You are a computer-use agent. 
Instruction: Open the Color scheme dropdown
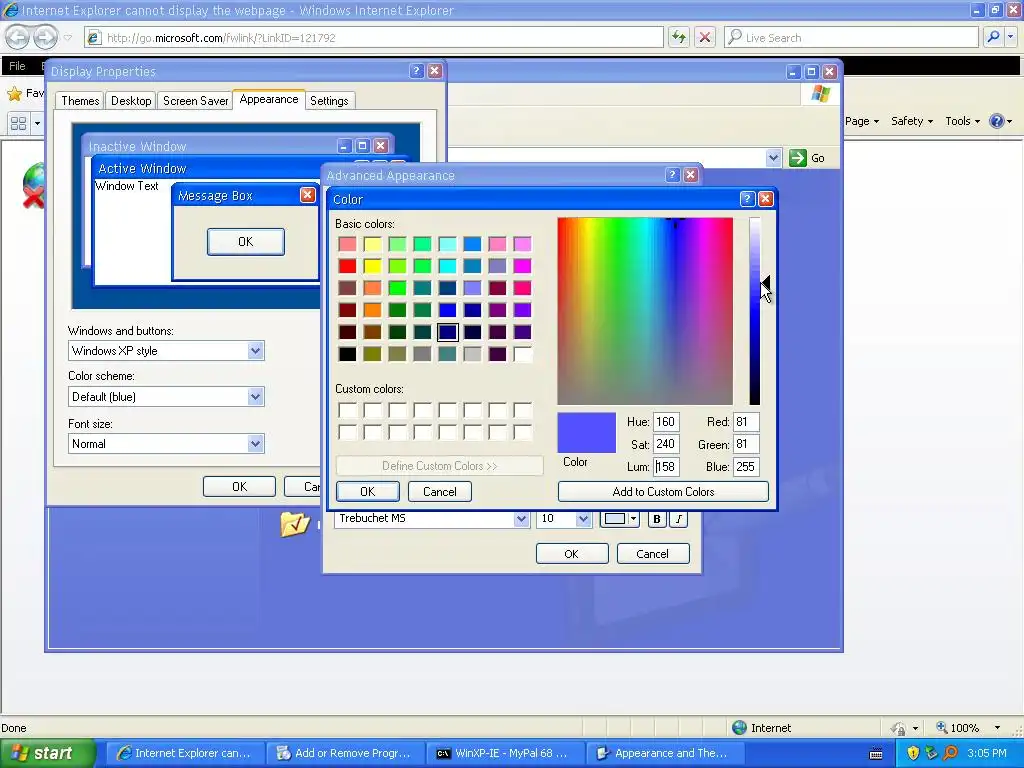(255, 396)
